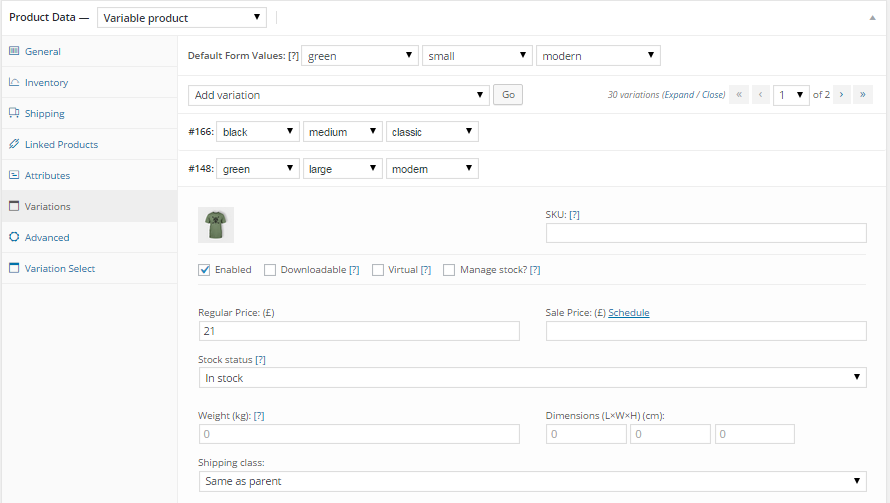Go to the next variations page arrow
The width and height of the screenshot is (890, 503).
[841, 95]
